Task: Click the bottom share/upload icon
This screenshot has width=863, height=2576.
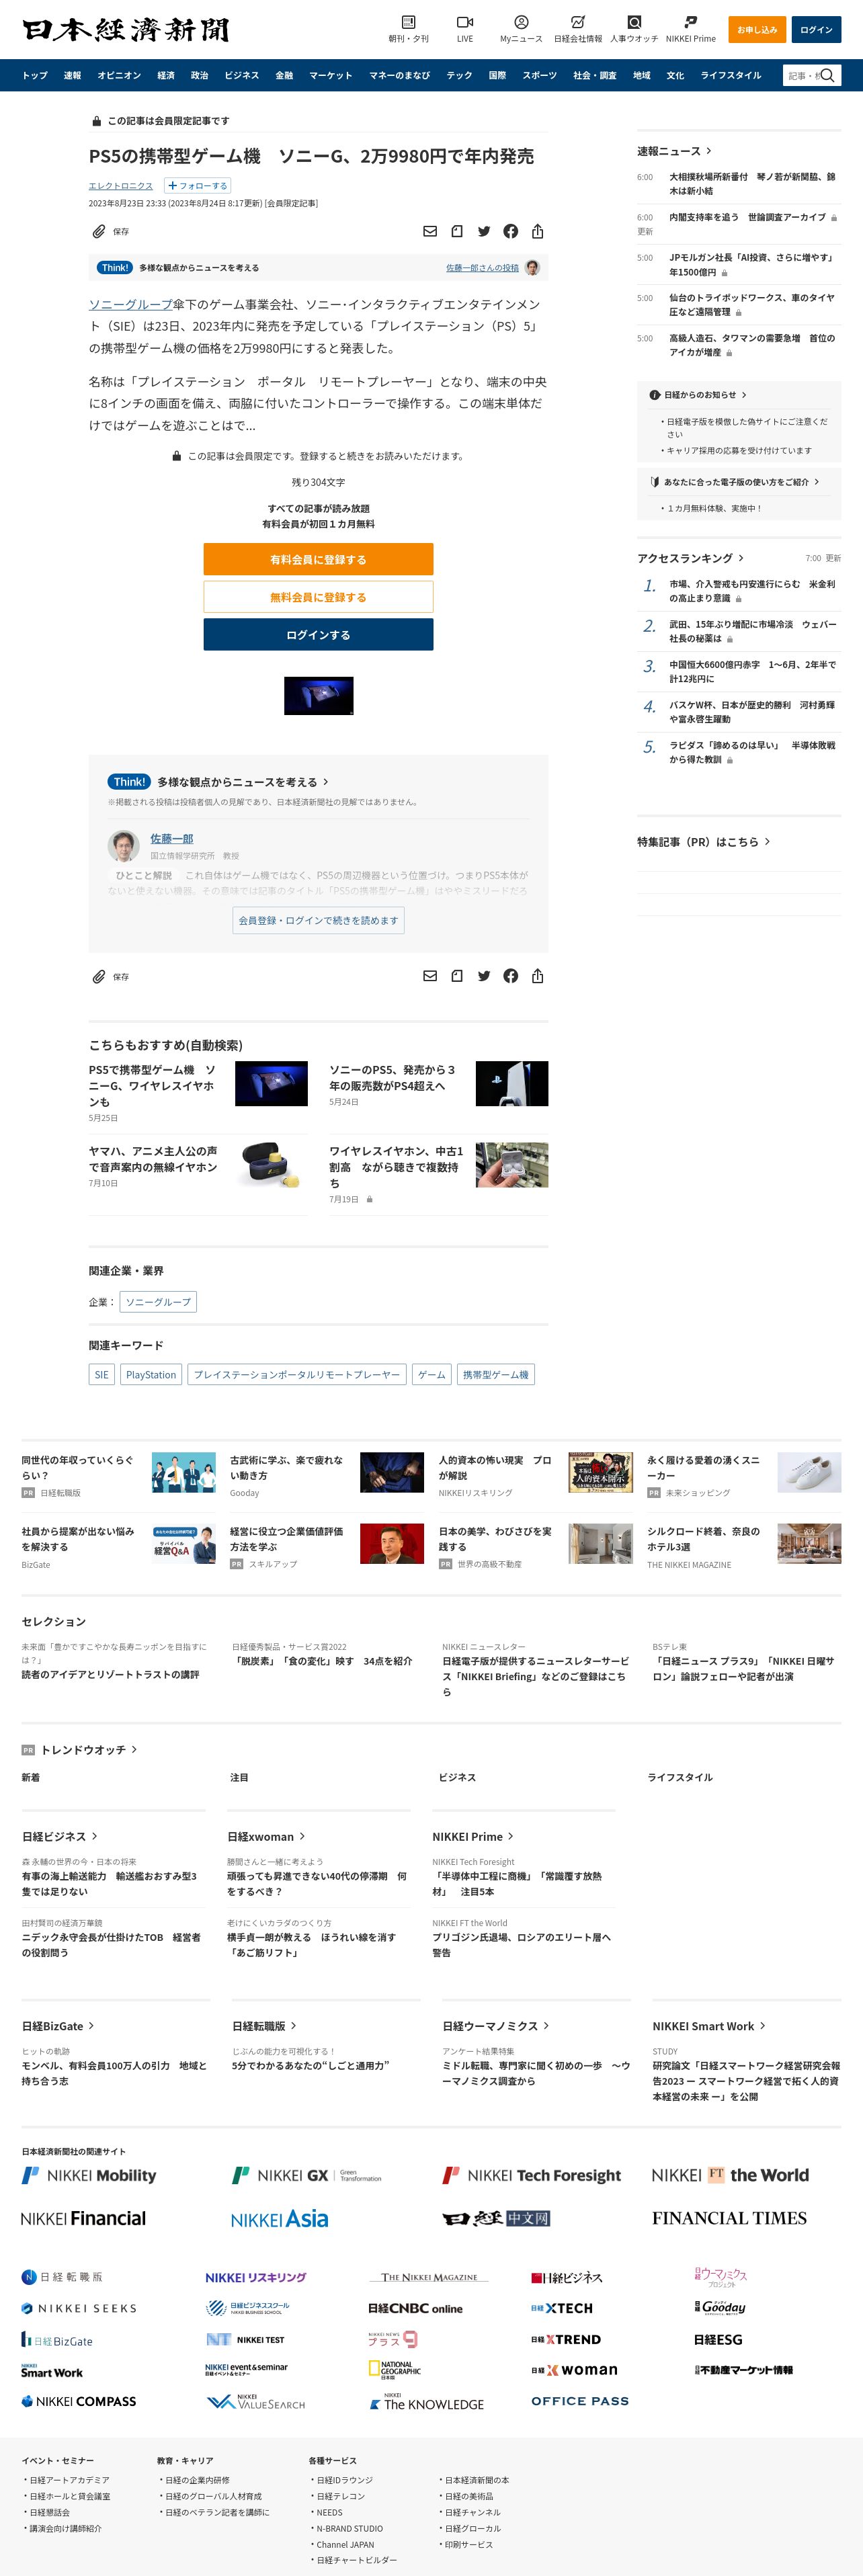Action: tap(538, 976)
